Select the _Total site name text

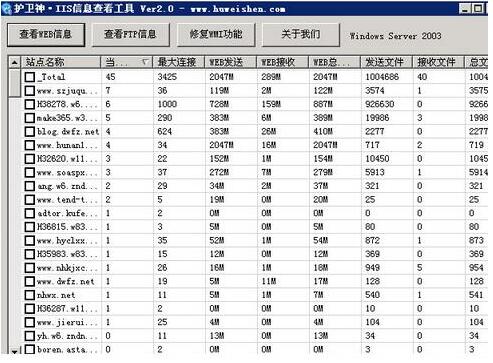[51, 77]
